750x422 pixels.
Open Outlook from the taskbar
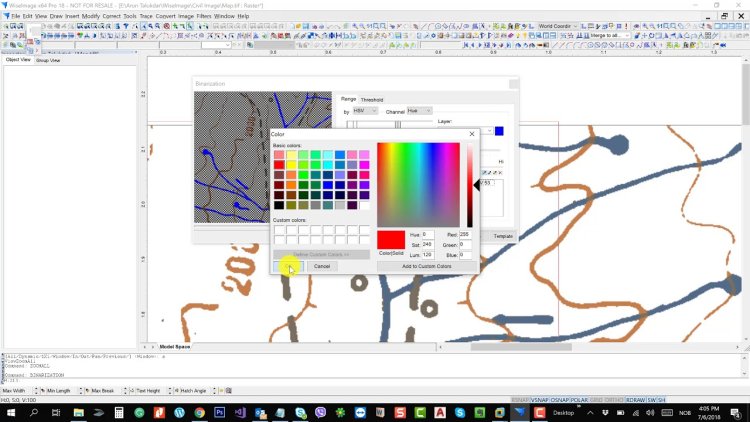click(x=260, y=412)
